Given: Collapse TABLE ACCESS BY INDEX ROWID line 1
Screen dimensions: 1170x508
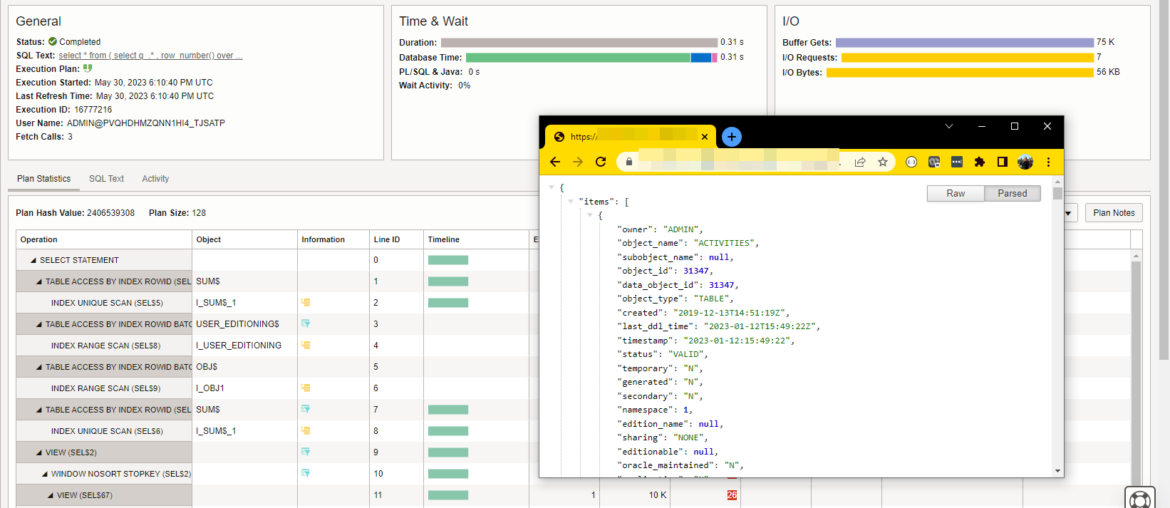Looking at the screenshot, I should tap(40, 281).
